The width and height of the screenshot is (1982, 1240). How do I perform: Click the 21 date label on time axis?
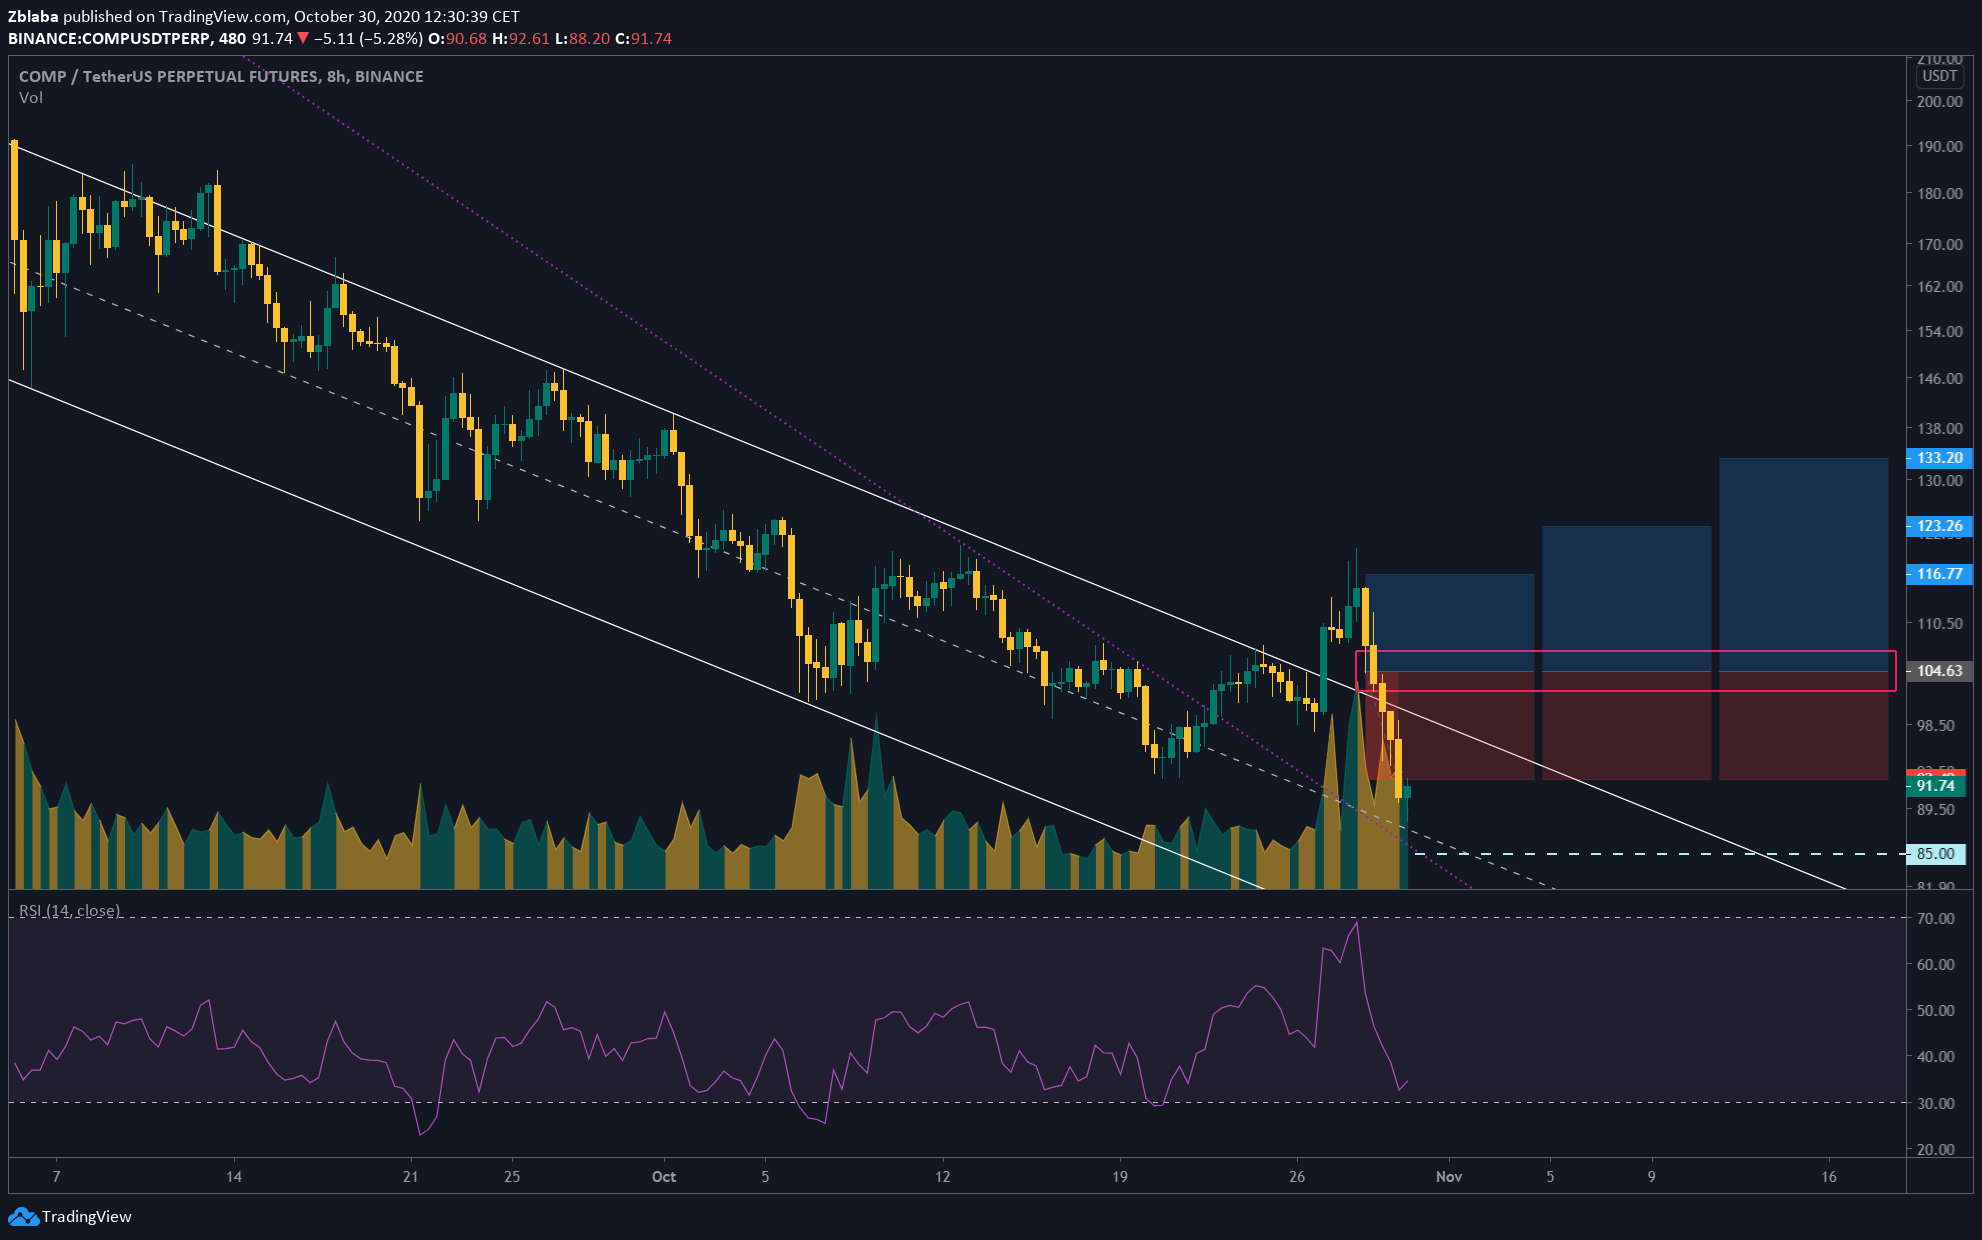pyautogui.click(x=410, y=1177)
